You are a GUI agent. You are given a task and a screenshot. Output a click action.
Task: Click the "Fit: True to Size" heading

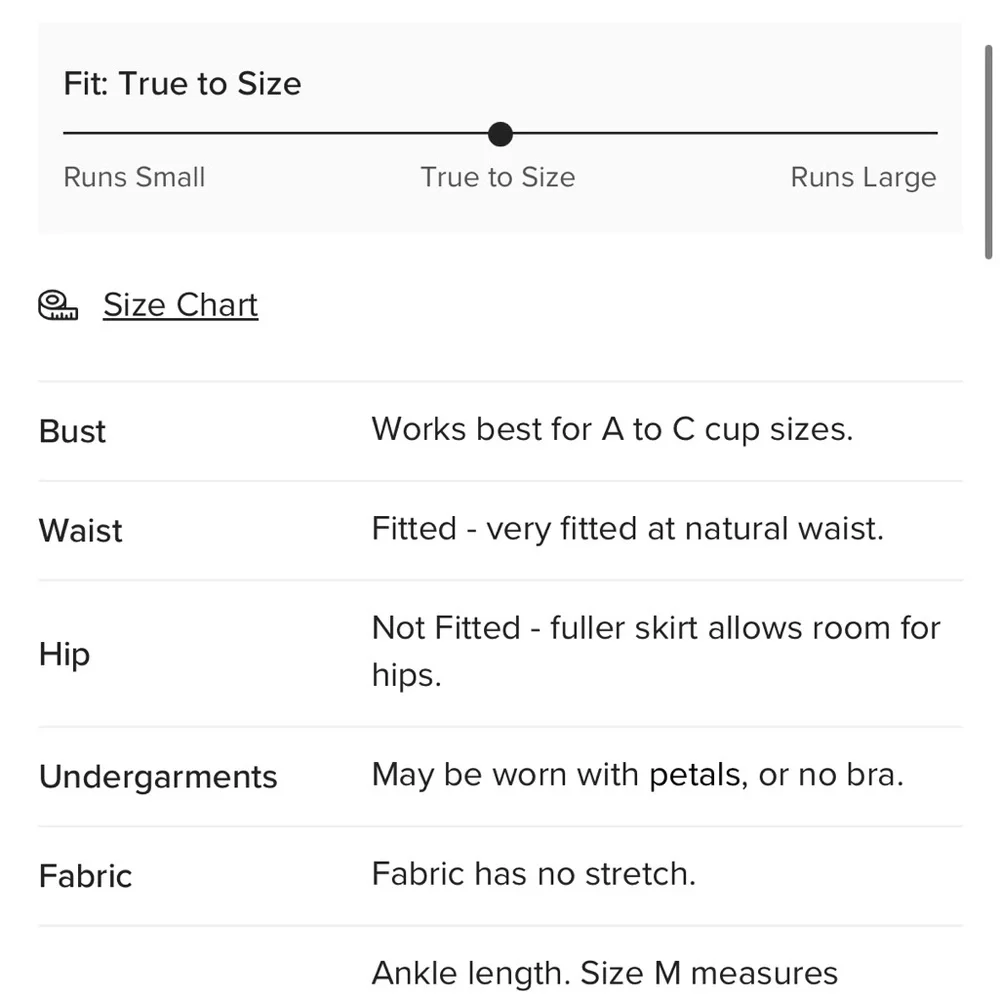coord(182,83)
